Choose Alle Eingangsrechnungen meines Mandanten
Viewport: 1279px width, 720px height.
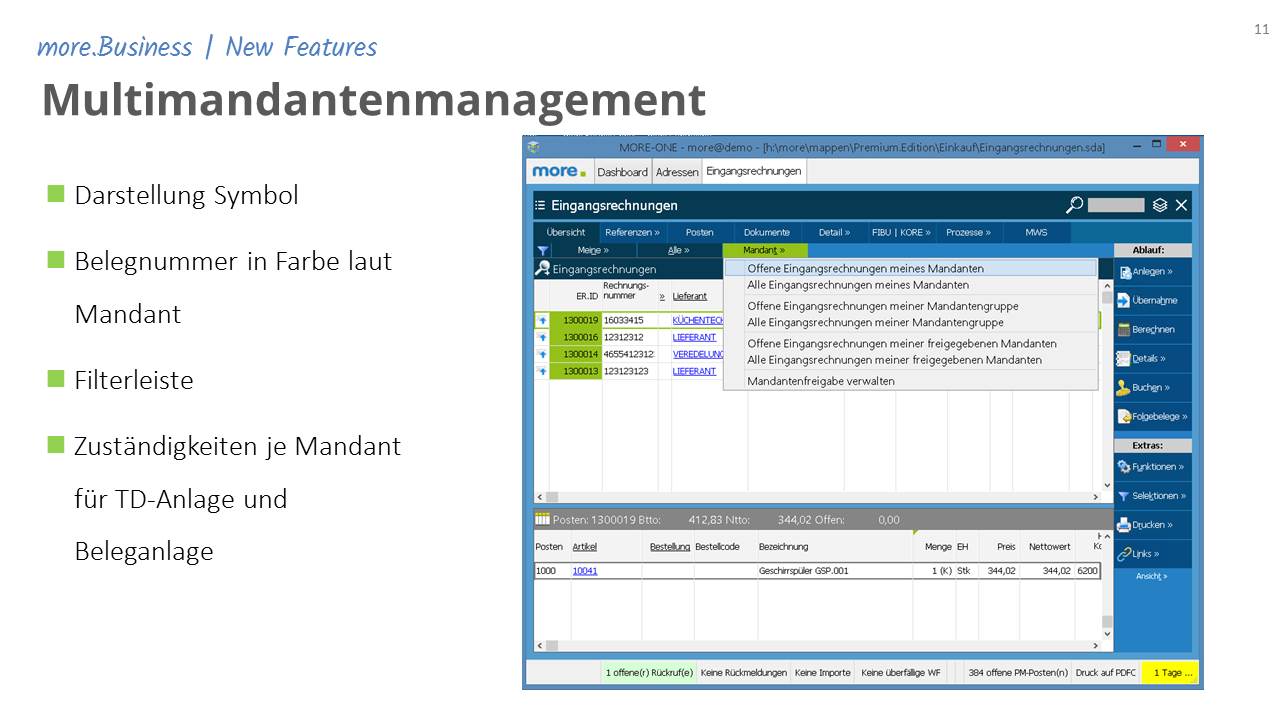pos(910,284)
